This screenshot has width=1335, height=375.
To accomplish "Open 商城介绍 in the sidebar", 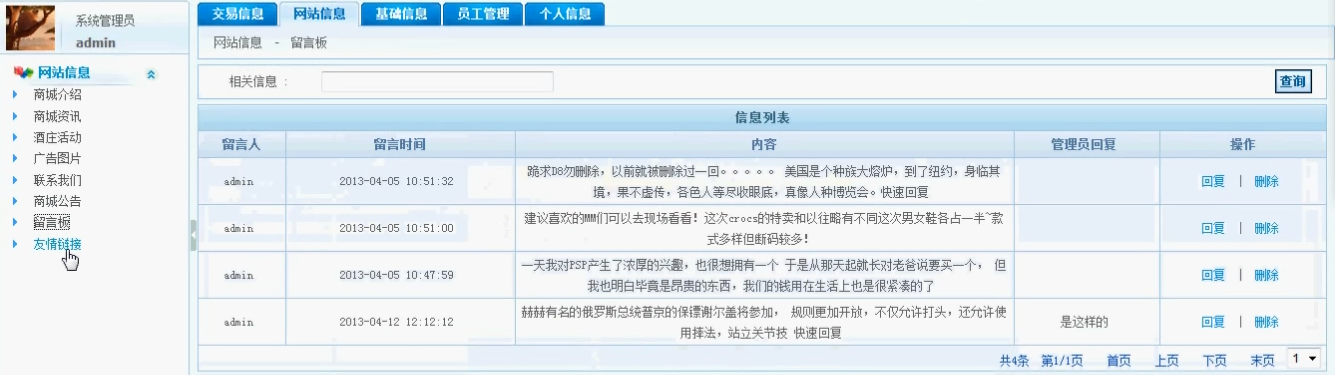I will tap(57, 95).
